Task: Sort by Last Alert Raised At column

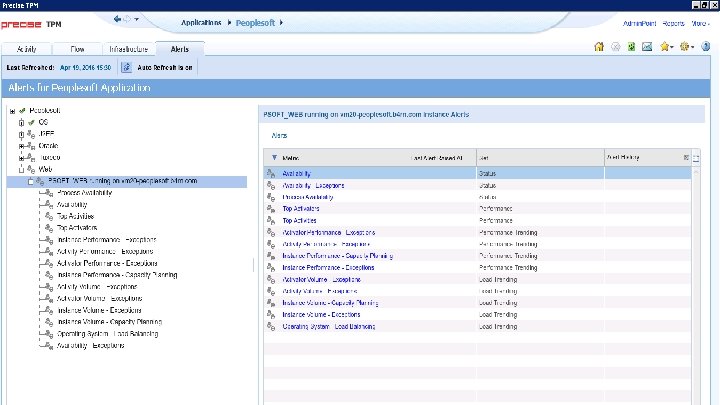Action: (437, 158)
